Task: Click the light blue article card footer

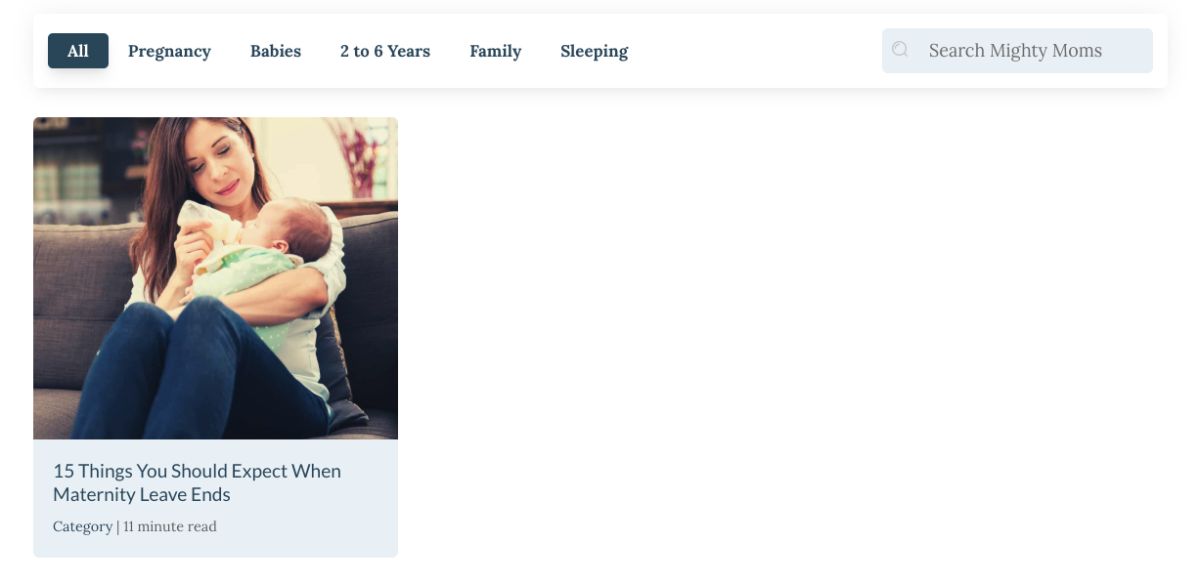Action: 215,498
